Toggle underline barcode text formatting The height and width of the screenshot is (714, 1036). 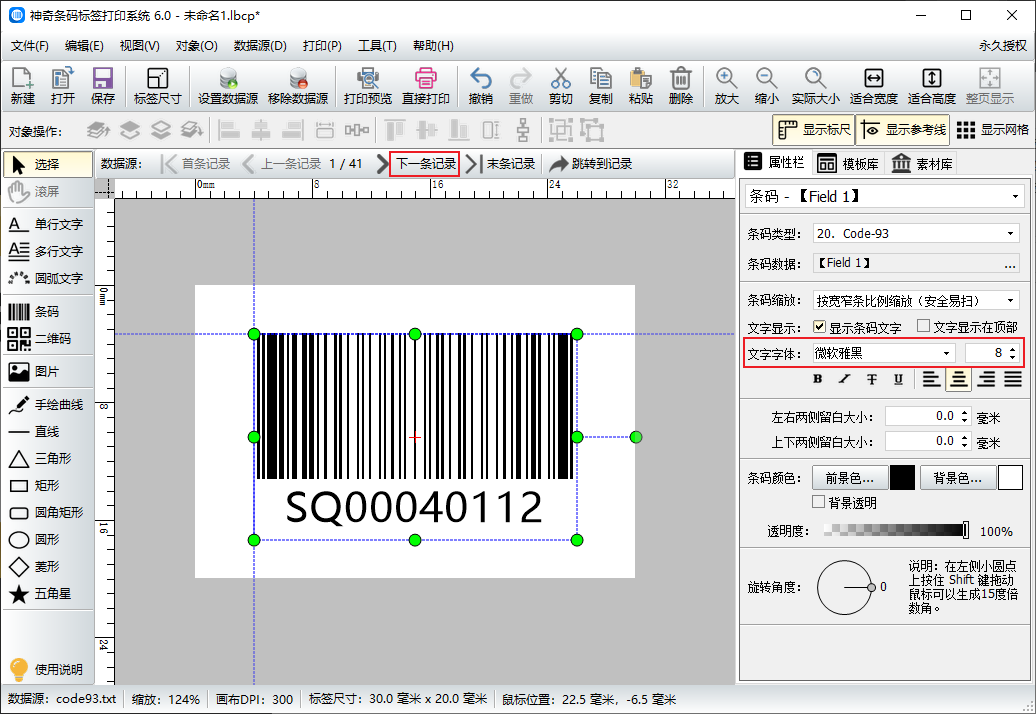[898, 379]
